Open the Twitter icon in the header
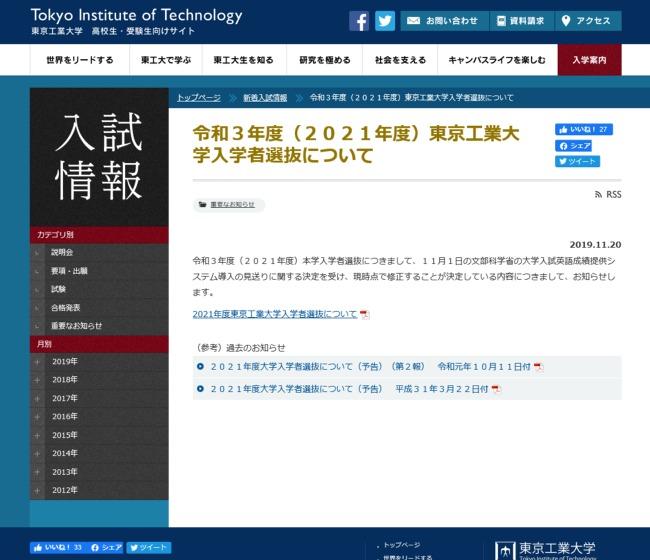Image resolution: width=650 pixels, height=560 pixels. (x=385, y=21)
